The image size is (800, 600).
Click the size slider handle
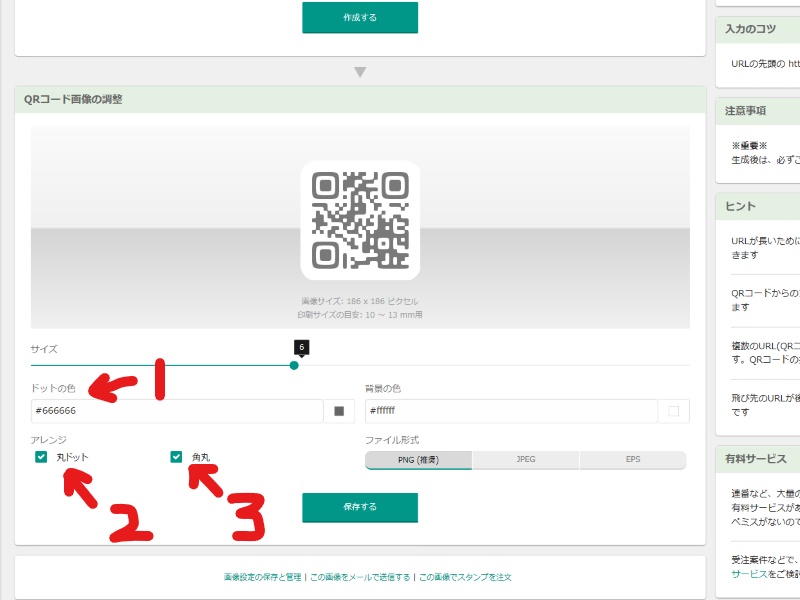pyautogui.click(x=294, y=365)
